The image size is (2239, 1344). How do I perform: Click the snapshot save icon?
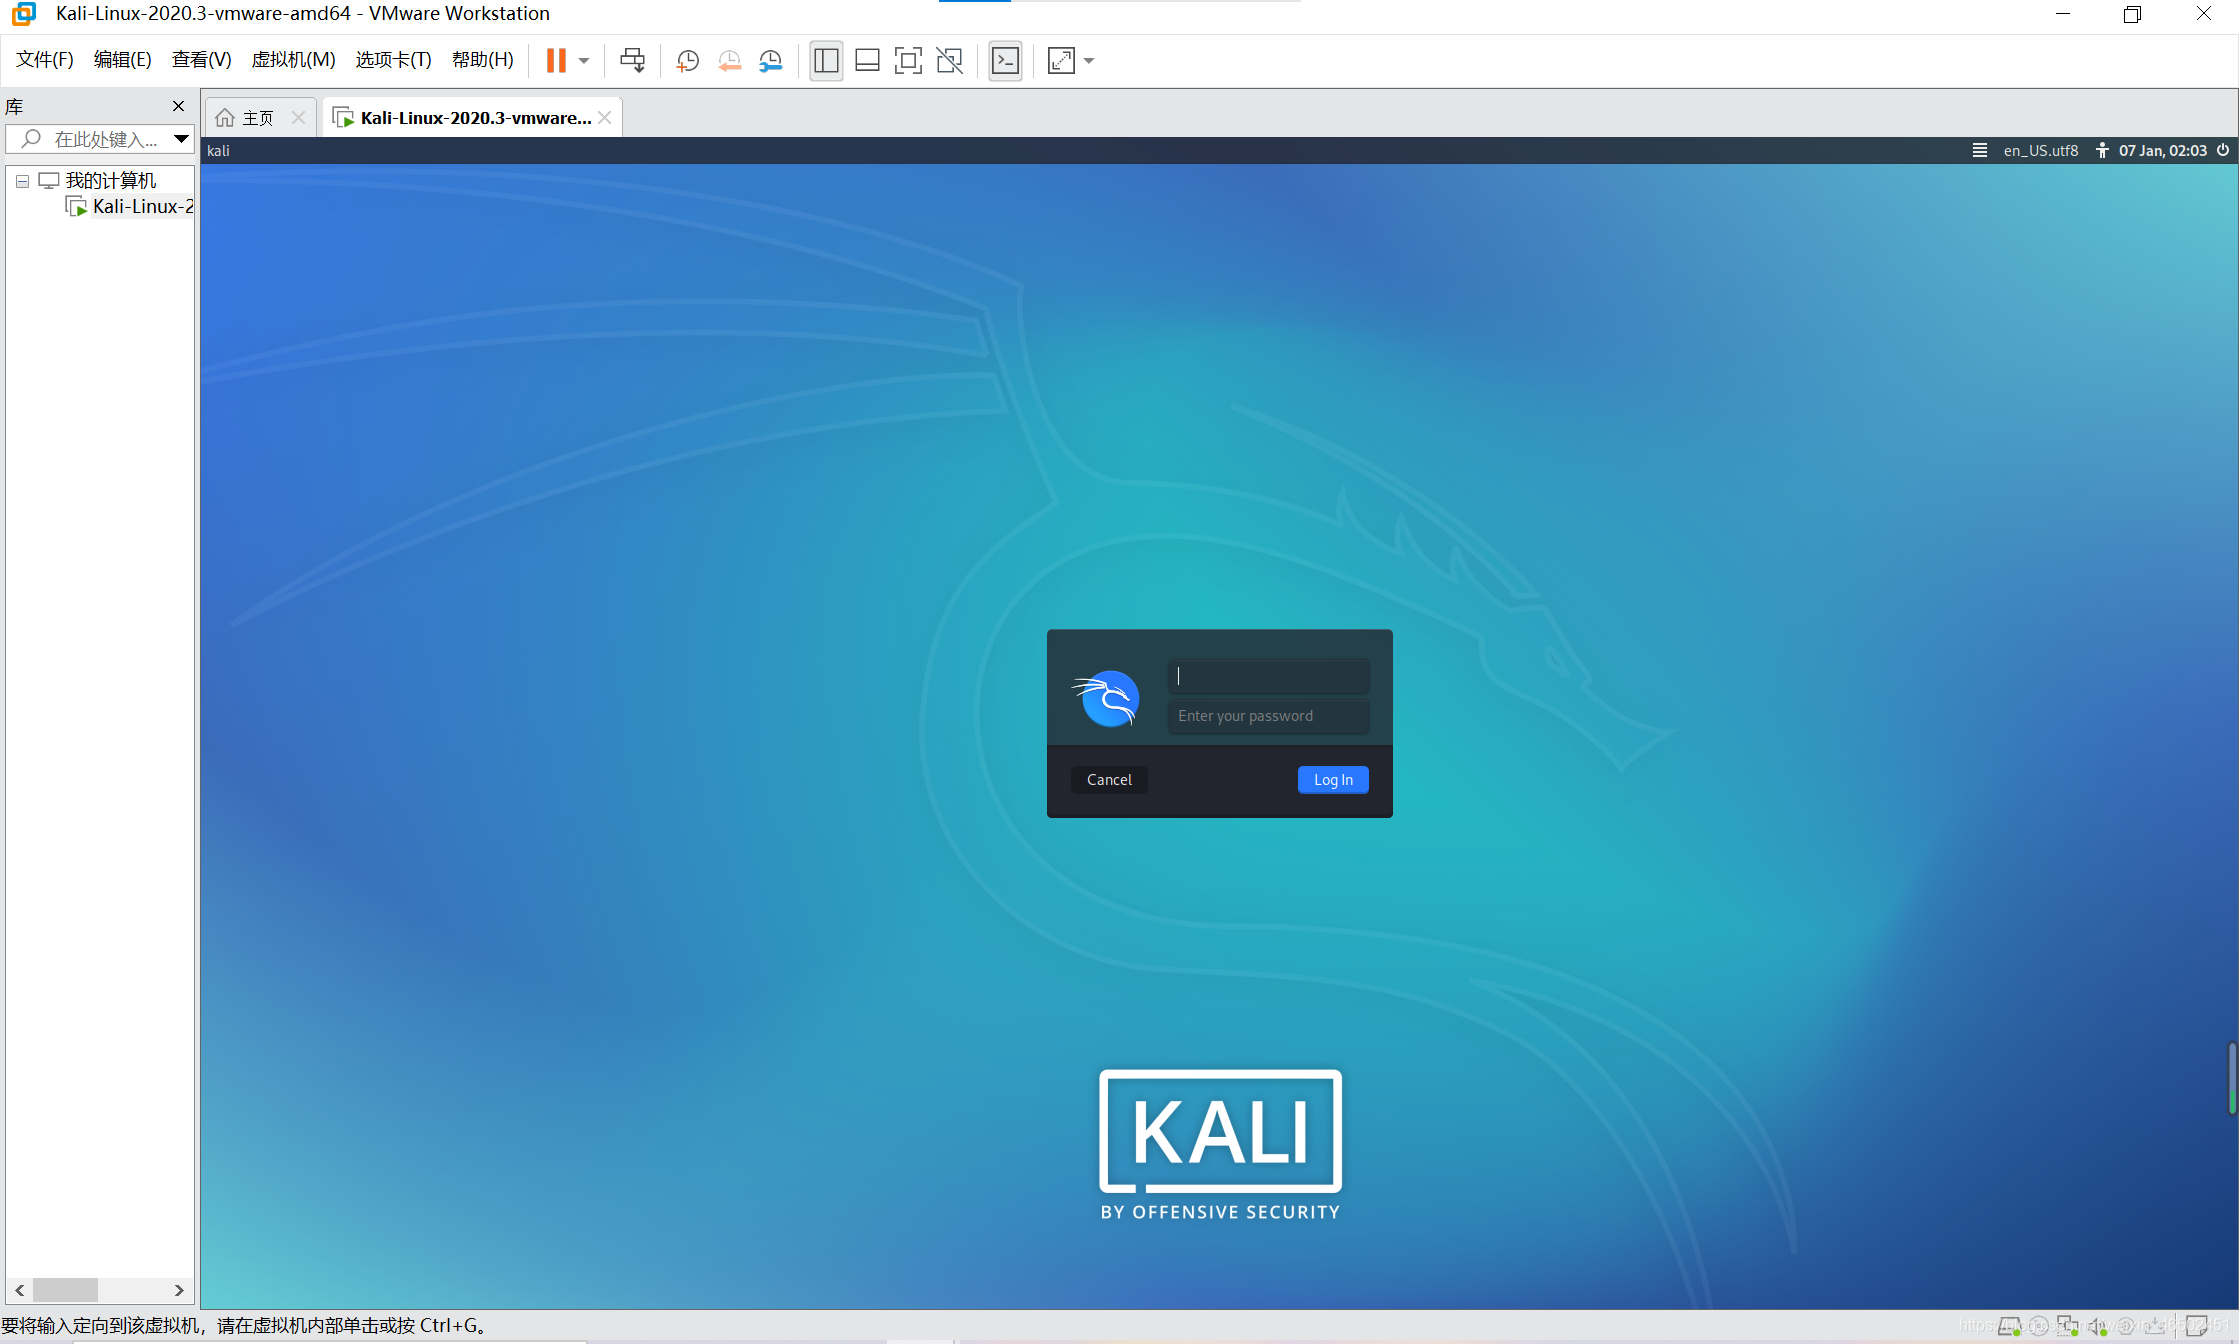pos(686,61)
